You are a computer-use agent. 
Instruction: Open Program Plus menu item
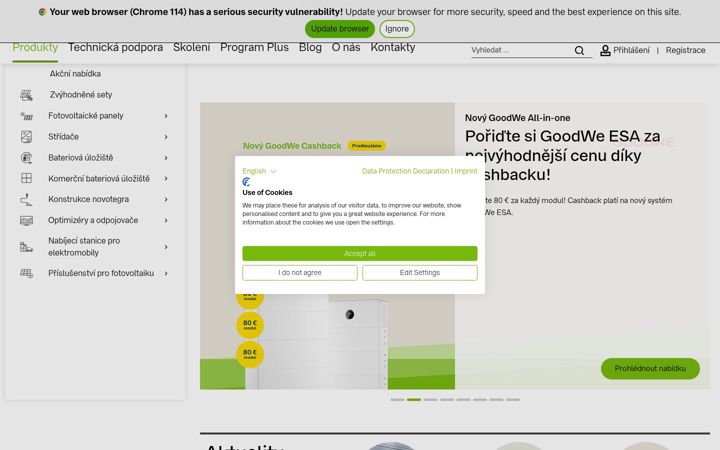pyautogui.click(x=254, y=48)
